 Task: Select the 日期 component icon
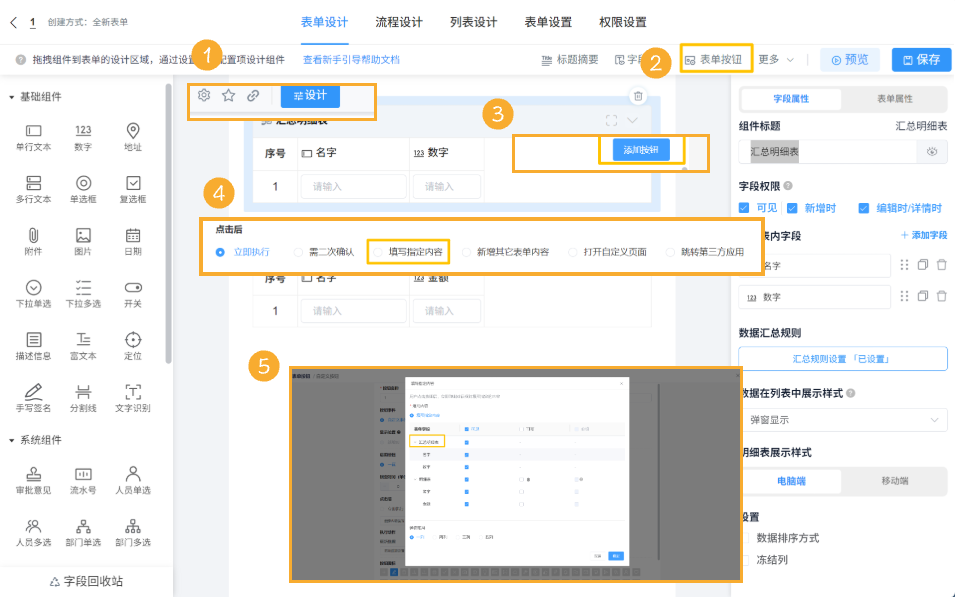click(x=133, y=242)
